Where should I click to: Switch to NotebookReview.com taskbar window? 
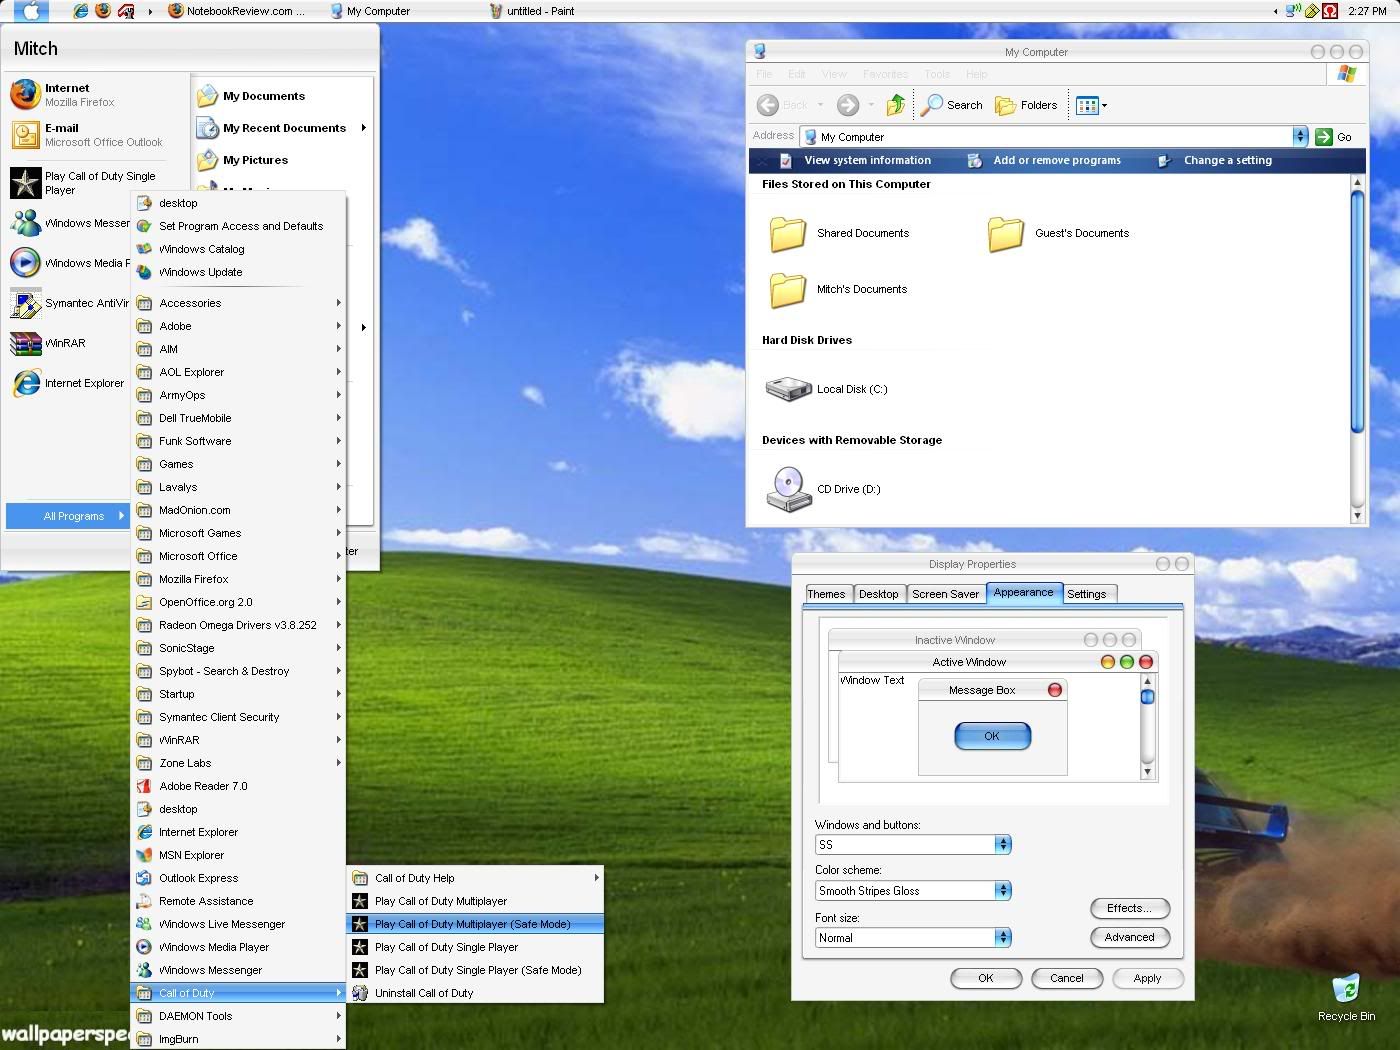238,11
